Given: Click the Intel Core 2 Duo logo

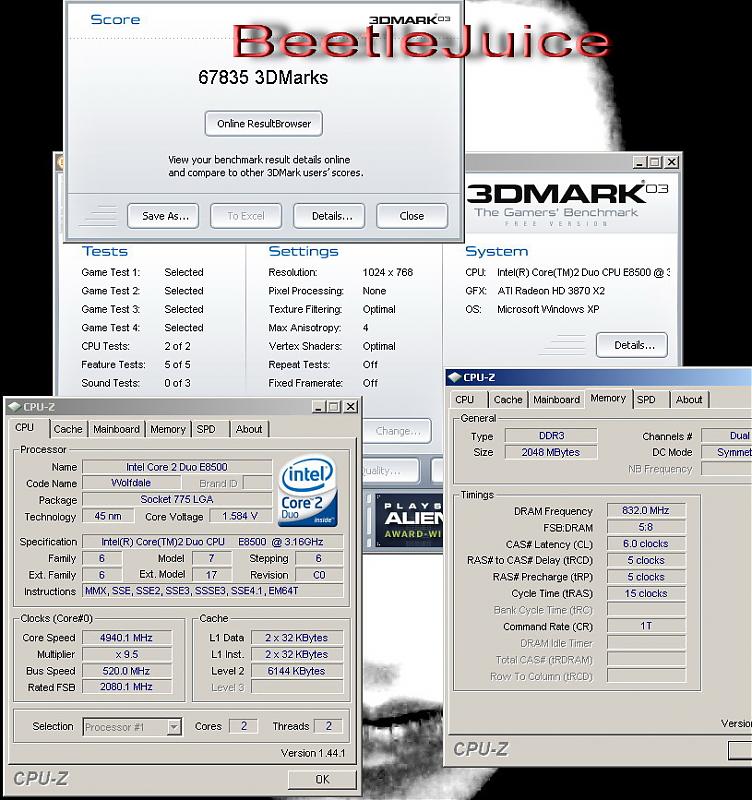Looking at the screenshot, I should [x=308, y=491].
